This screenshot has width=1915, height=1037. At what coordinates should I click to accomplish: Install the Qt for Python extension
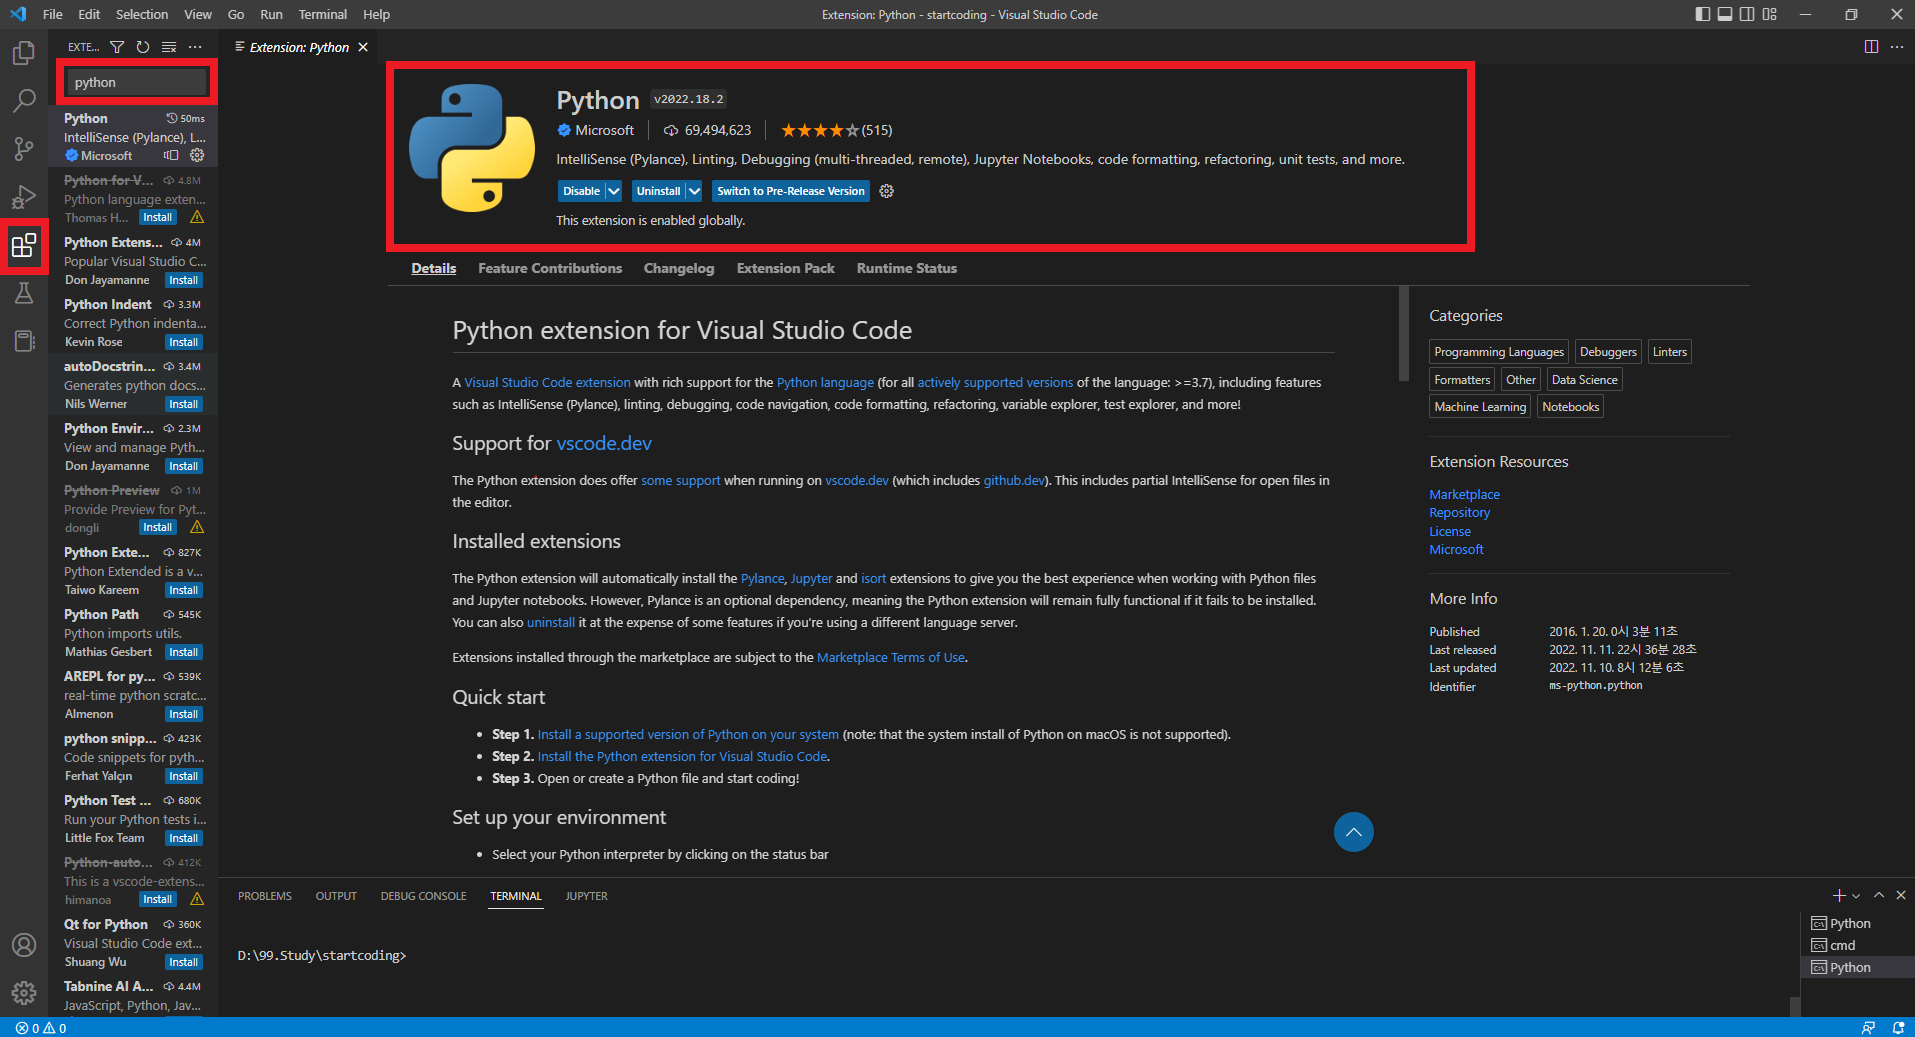point(184,962)
